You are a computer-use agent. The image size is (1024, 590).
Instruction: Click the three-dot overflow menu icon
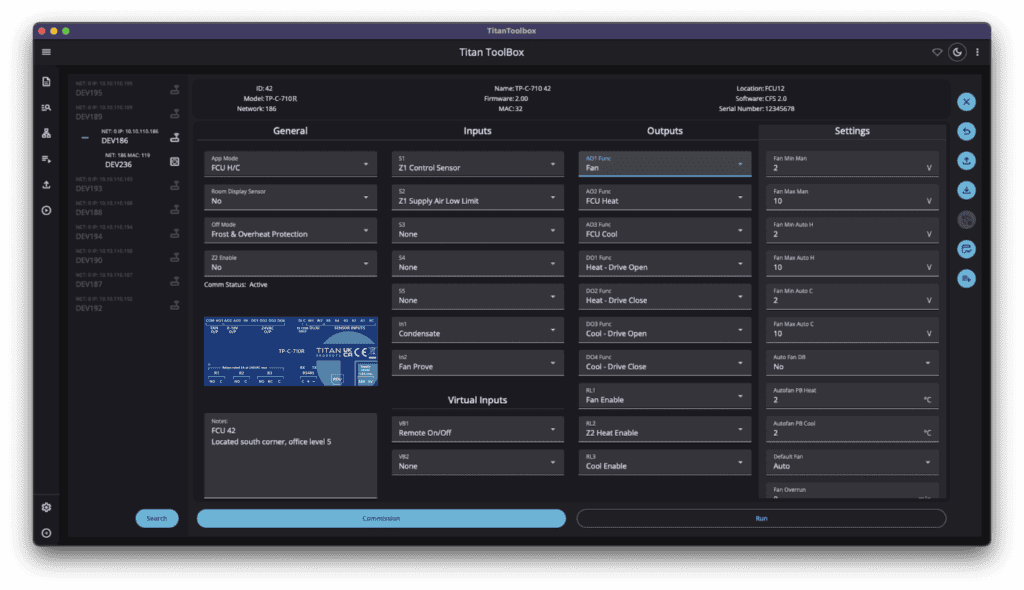[977, 52]
